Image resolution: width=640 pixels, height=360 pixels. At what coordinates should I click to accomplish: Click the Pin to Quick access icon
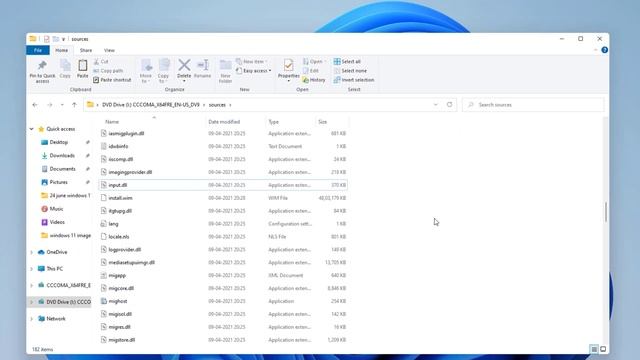(42, 65)
